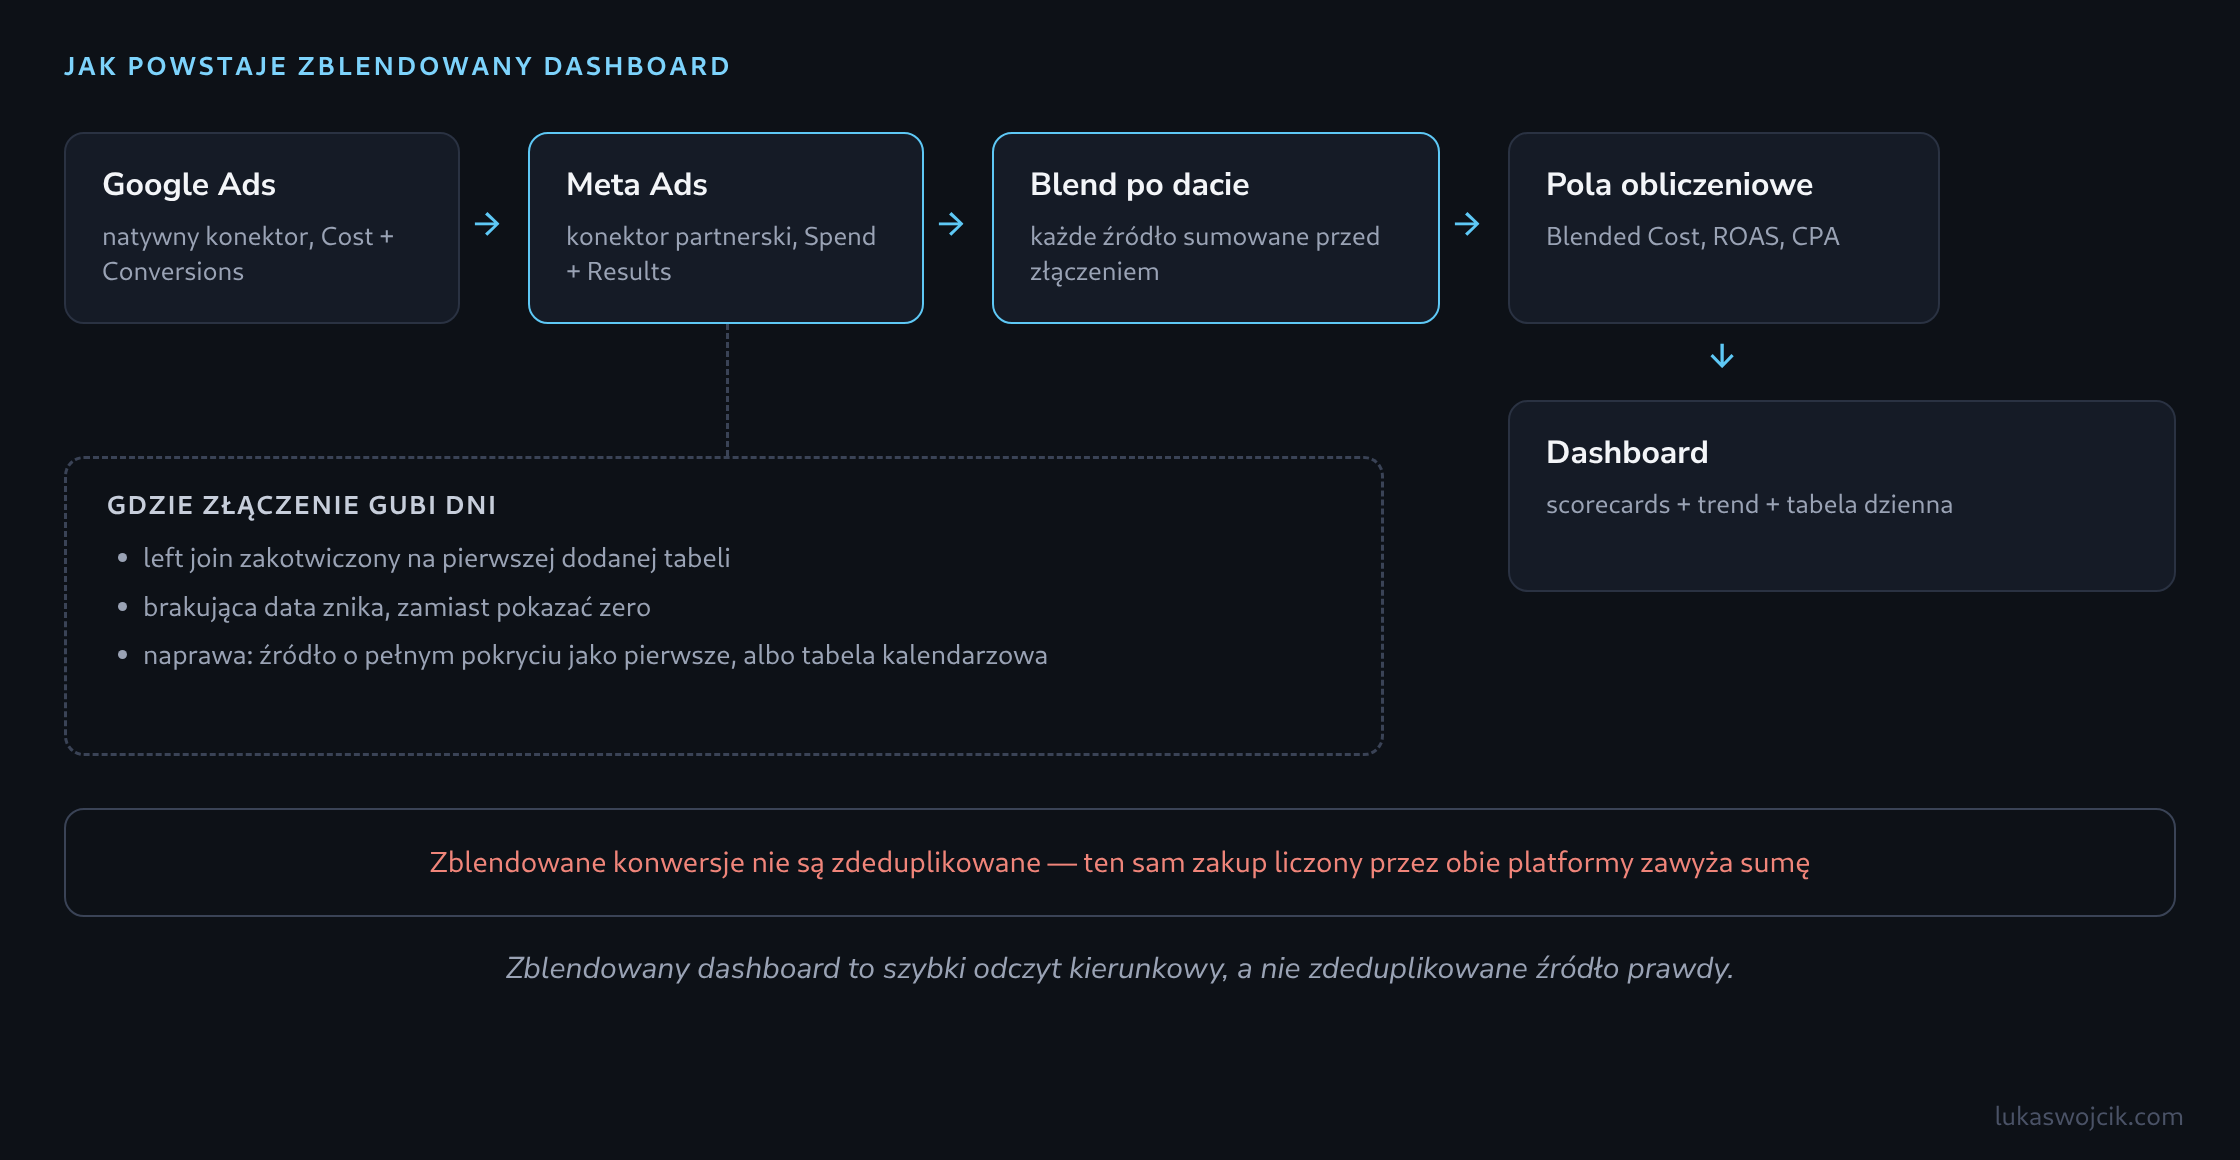Click the arrow between Meta Ads and Blend po dacie
This screenshot has width=2240, height=1160.
pos(951,224)
